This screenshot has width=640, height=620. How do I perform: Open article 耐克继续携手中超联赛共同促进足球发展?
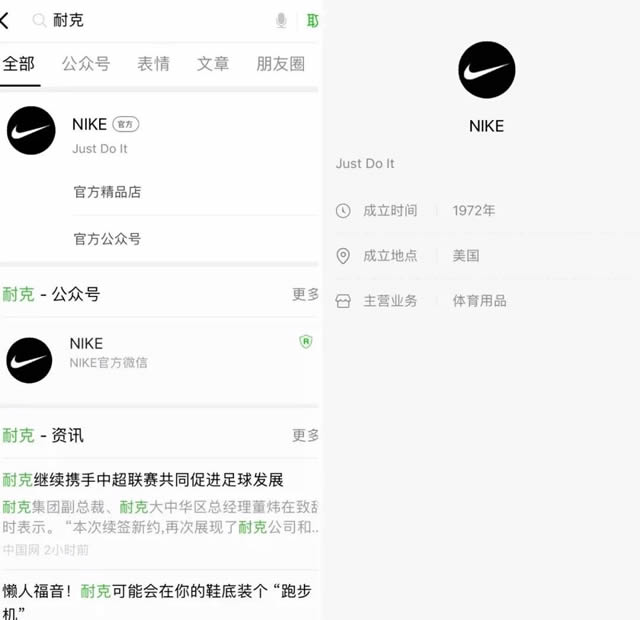point(143,480)
